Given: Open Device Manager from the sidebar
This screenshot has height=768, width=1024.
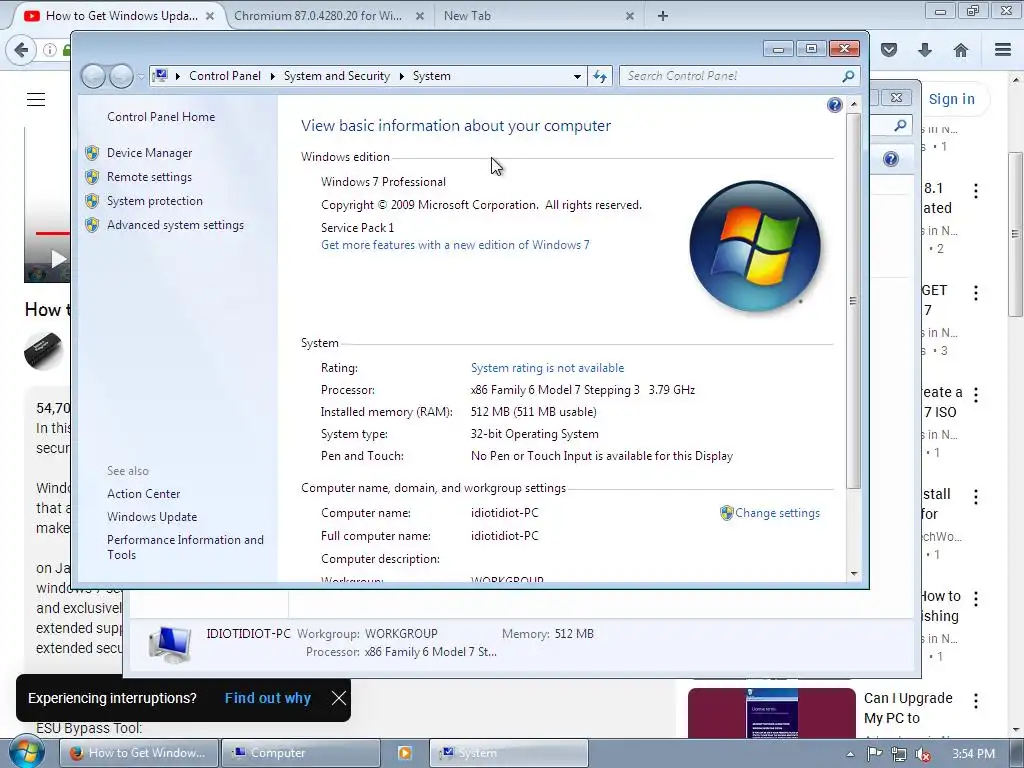Looking at the screenshot, I should tap(150, 153).
